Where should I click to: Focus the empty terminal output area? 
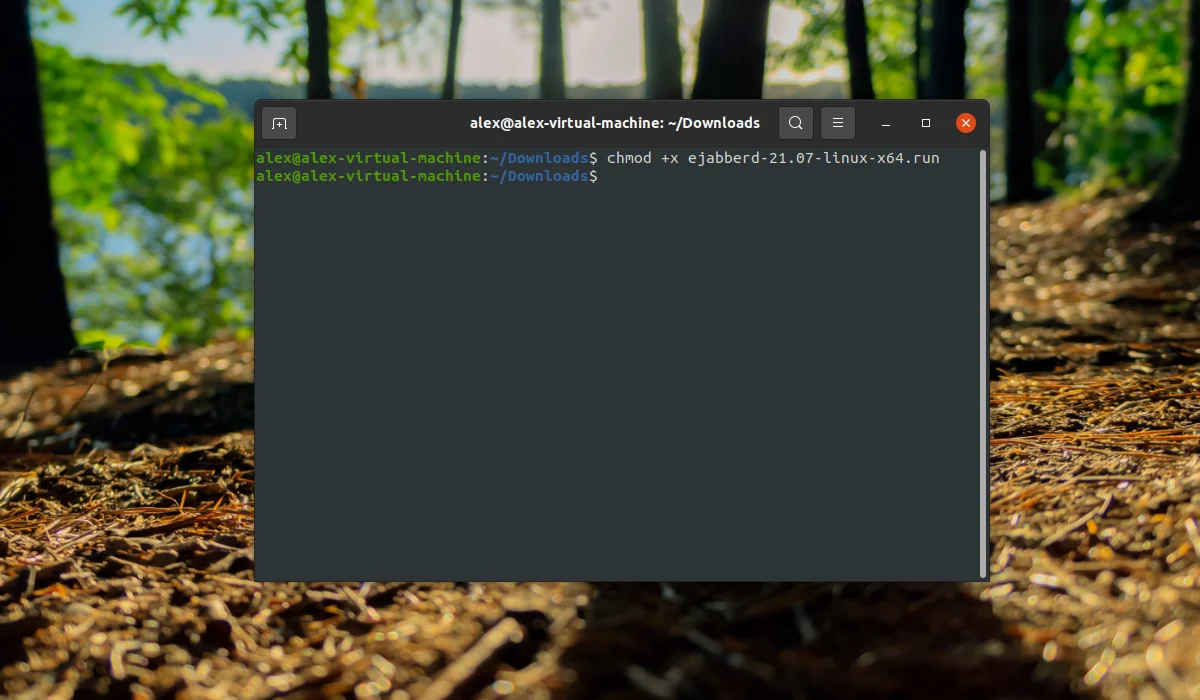(x=616, y=380)
